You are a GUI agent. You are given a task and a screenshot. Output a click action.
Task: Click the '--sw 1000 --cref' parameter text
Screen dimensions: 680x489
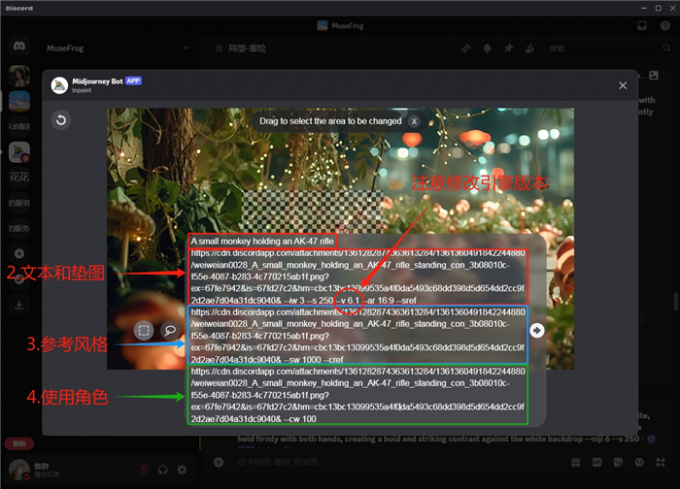click(314, 359)
